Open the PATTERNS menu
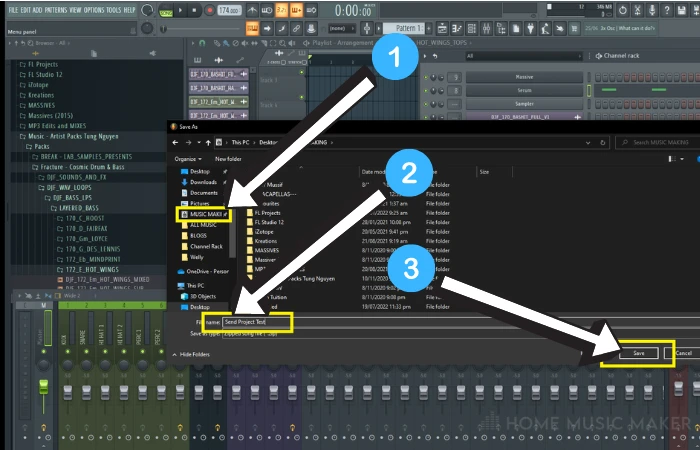This screenshot has width=700, height=450. 56,10
